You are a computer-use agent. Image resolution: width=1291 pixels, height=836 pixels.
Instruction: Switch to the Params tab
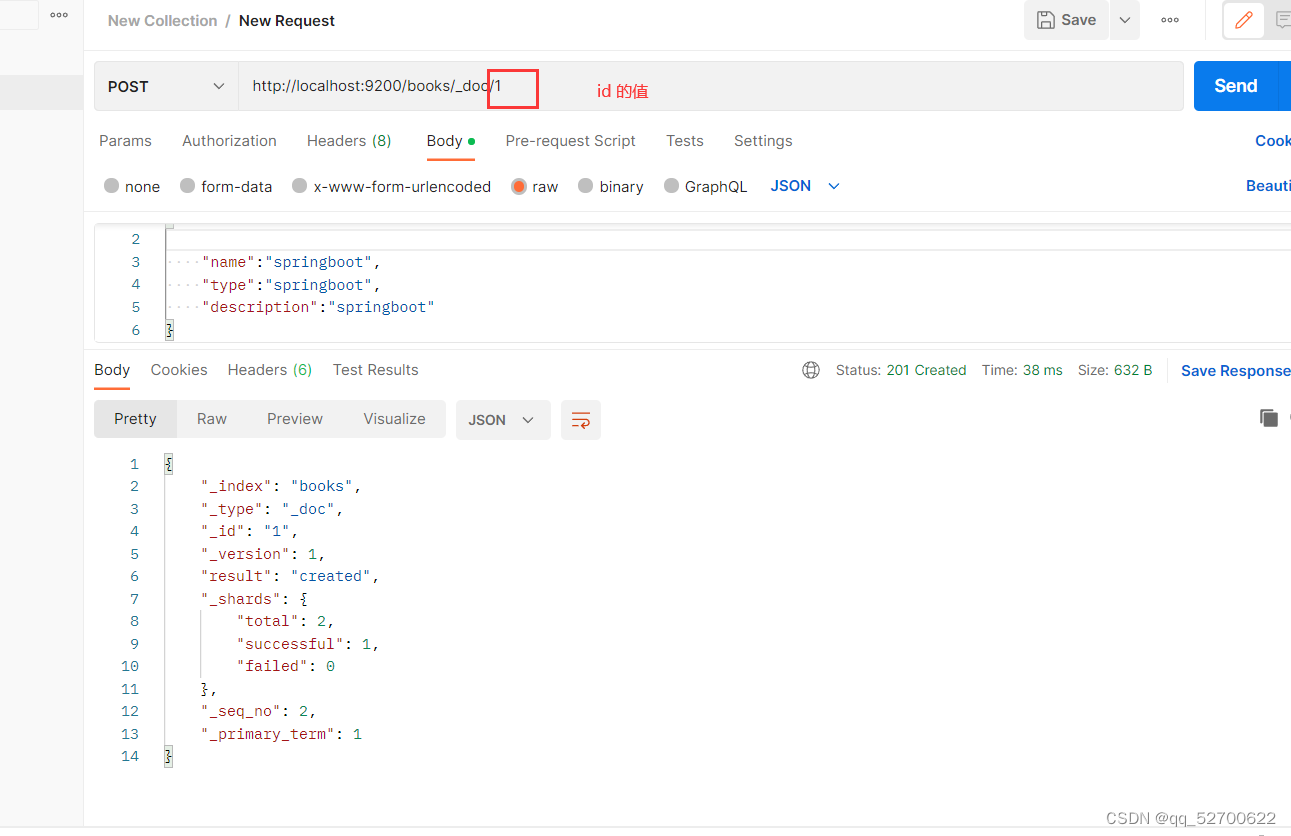tap(125, 141)
